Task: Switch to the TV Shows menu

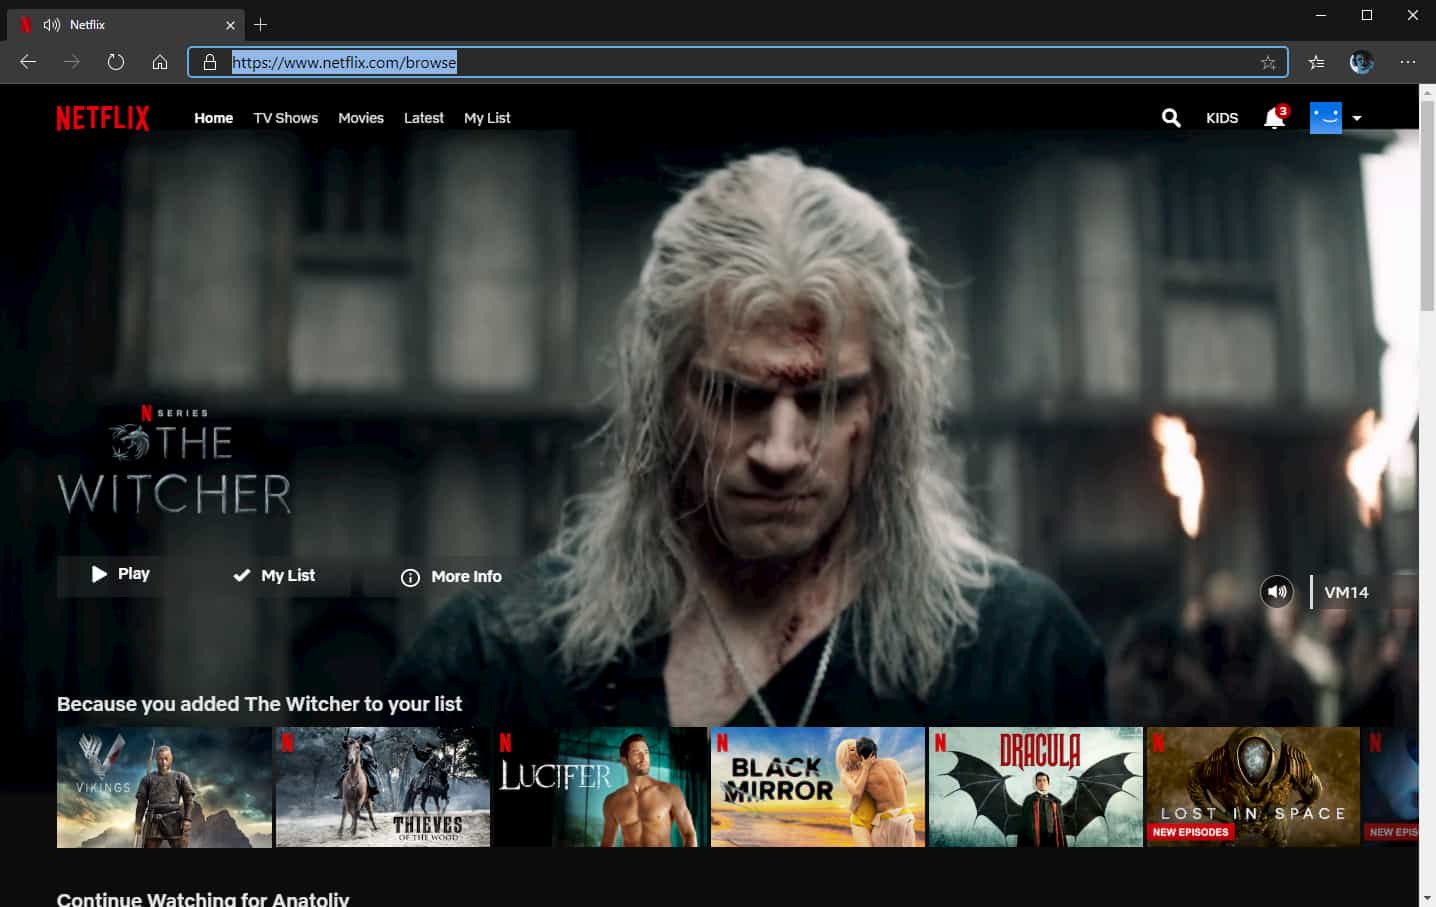Action: 285,118
